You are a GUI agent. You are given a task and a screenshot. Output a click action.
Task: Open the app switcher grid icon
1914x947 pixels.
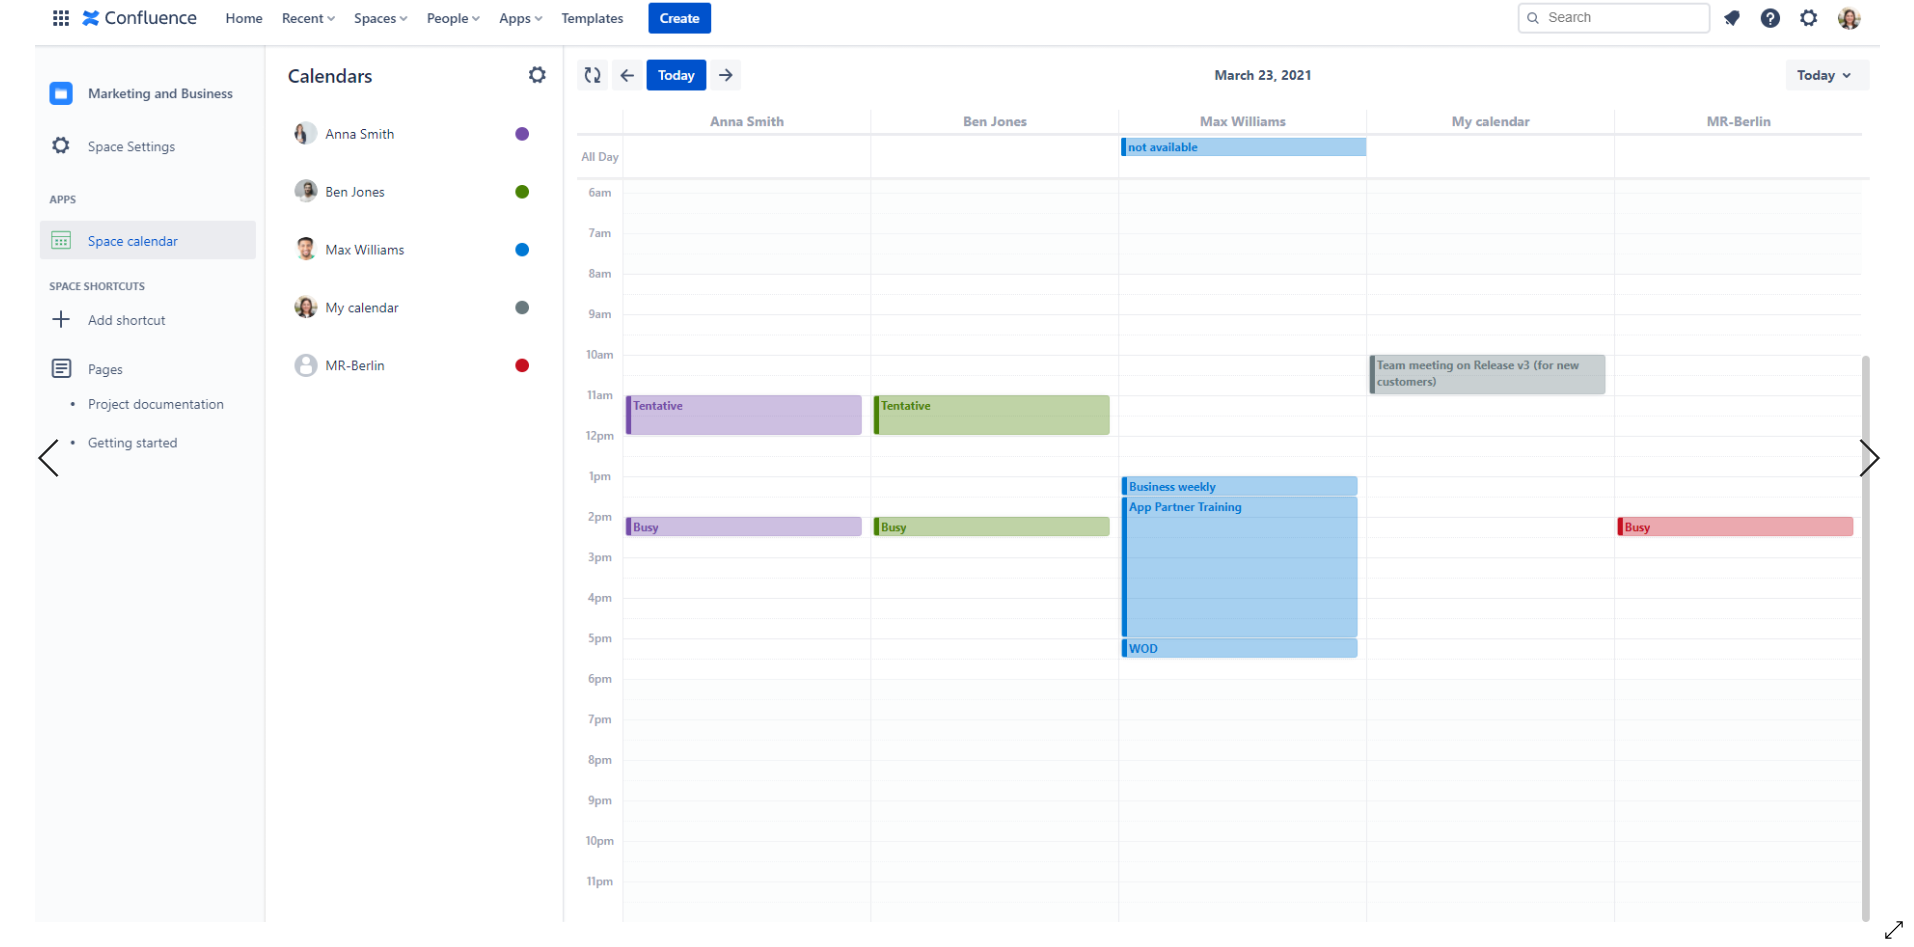(x=60, y=18)
